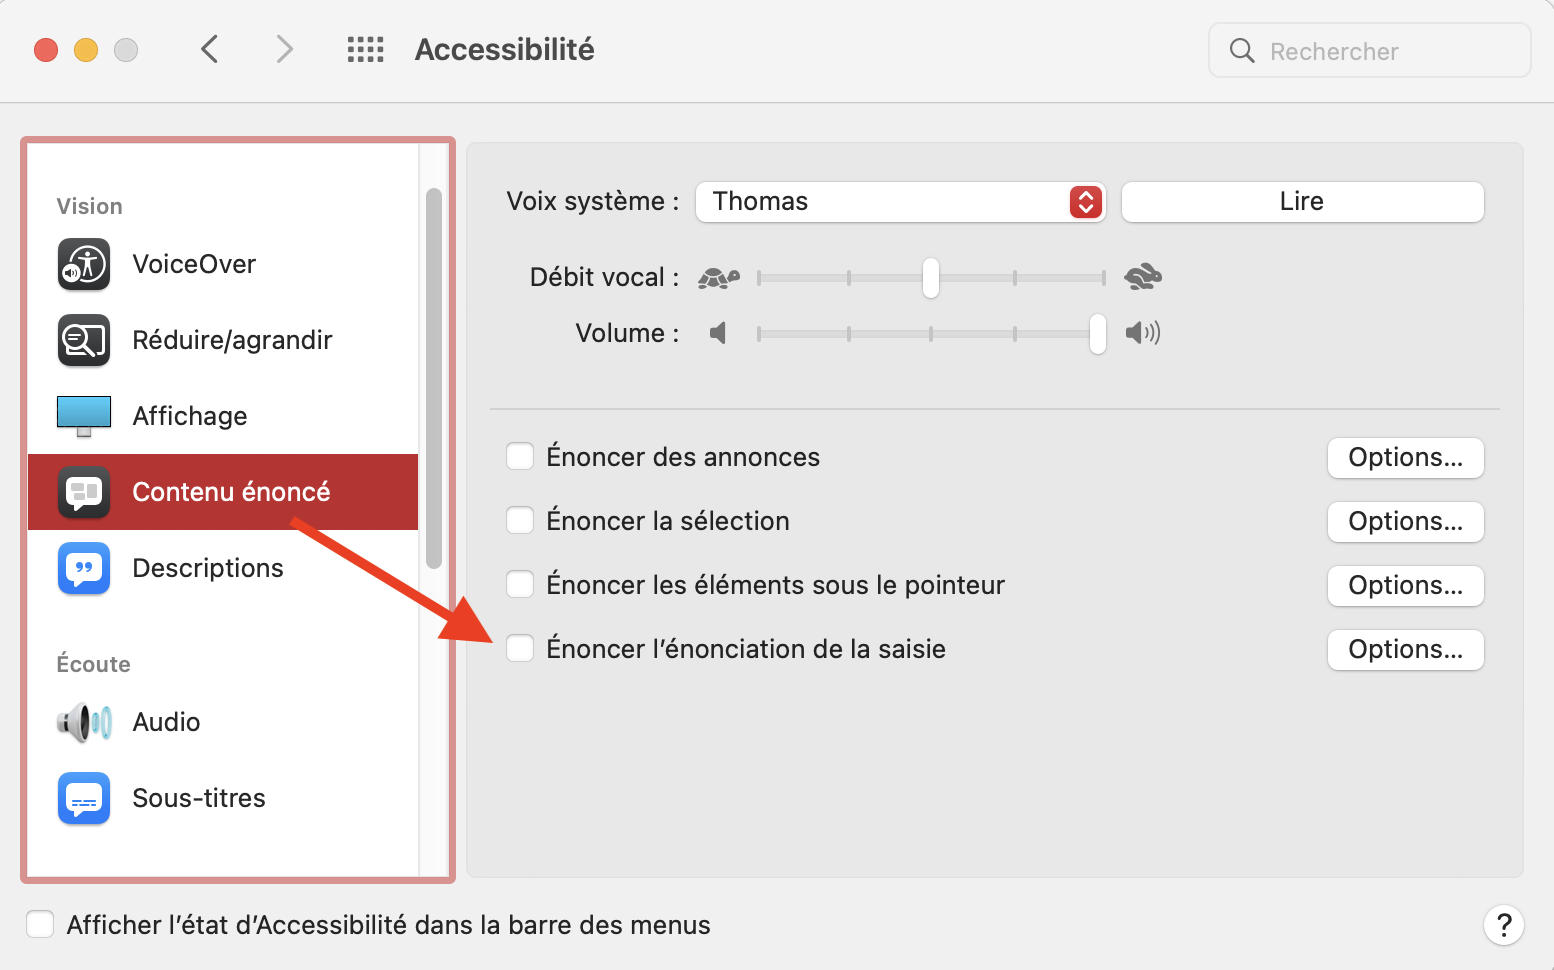Check Énoncer les éléments sous le pointeur

point(520,585)
